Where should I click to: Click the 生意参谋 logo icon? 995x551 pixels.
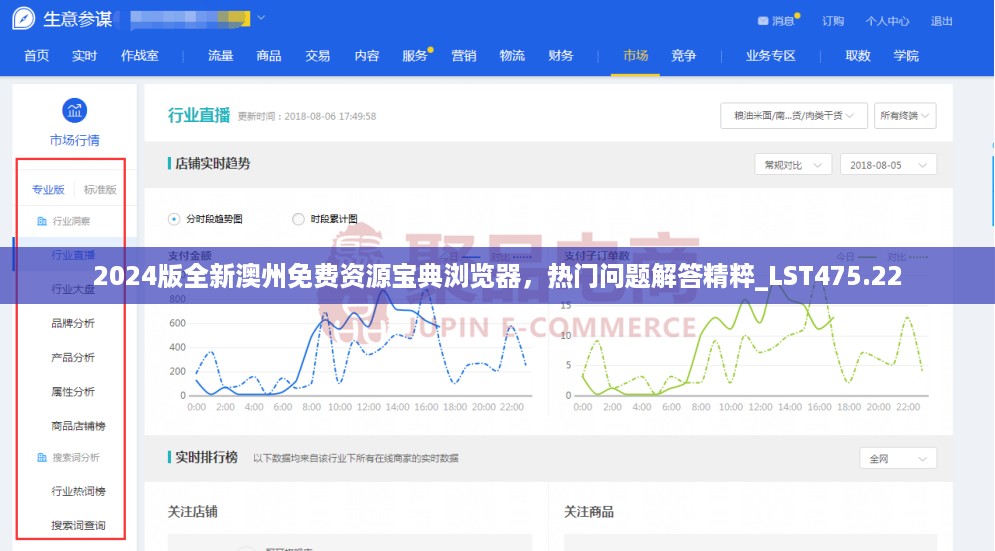(28, 19)
